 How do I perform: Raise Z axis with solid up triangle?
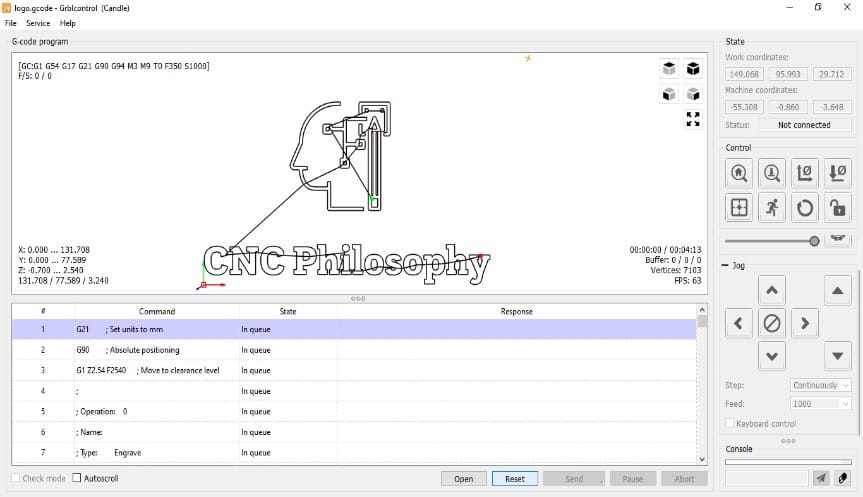(x=838, y=290)
